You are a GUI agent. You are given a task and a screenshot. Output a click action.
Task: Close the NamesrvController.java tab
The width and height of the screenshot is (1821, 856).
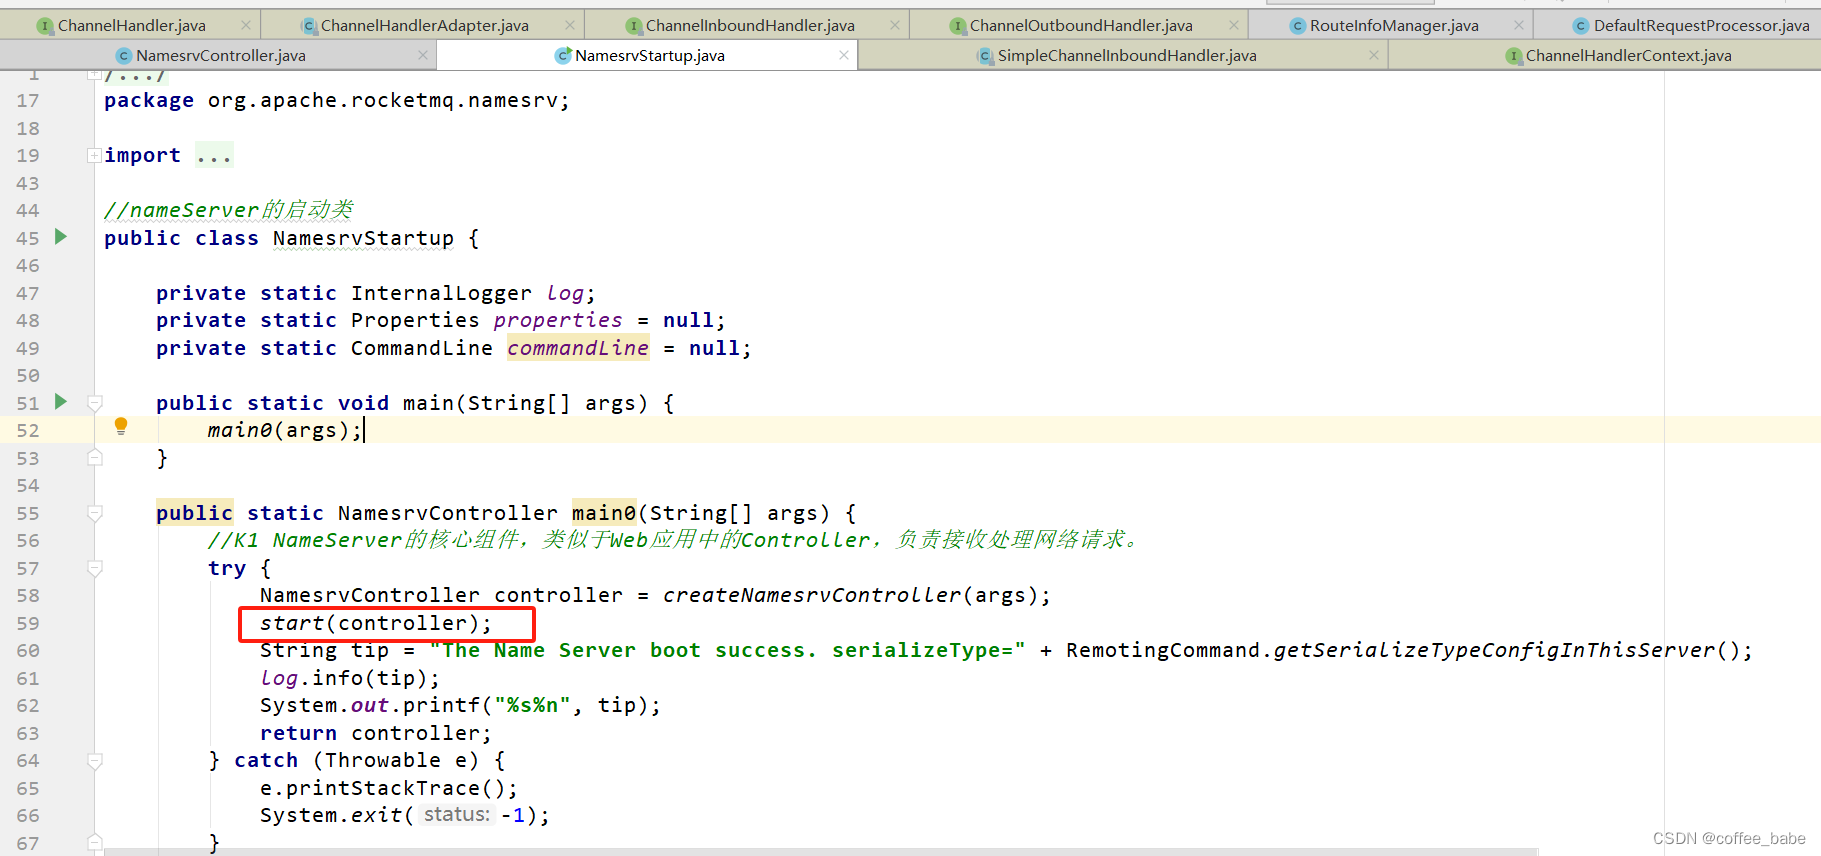point(423,55)
